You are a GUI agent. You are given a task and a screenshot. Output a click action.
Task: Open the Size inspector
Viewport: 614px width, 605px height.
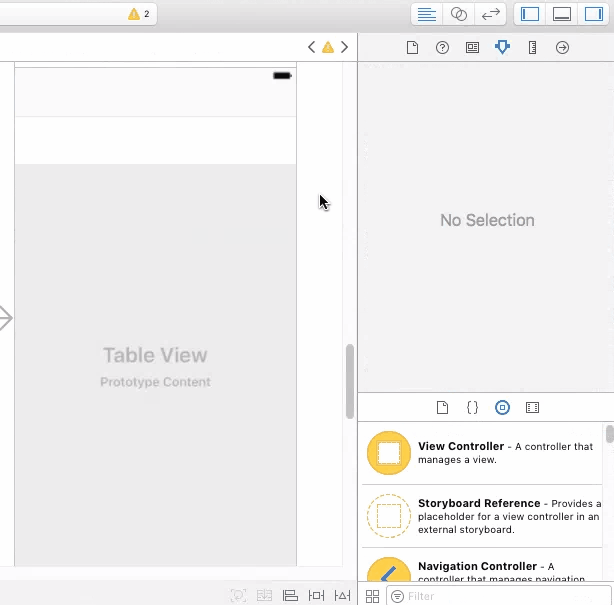[532, 48]
